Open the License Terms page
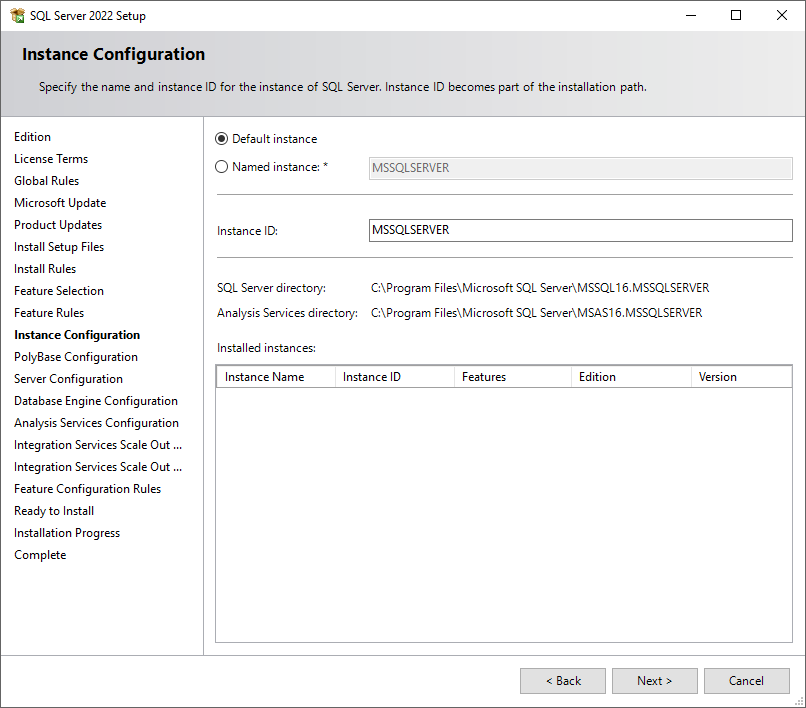 [x=51, y=158]
